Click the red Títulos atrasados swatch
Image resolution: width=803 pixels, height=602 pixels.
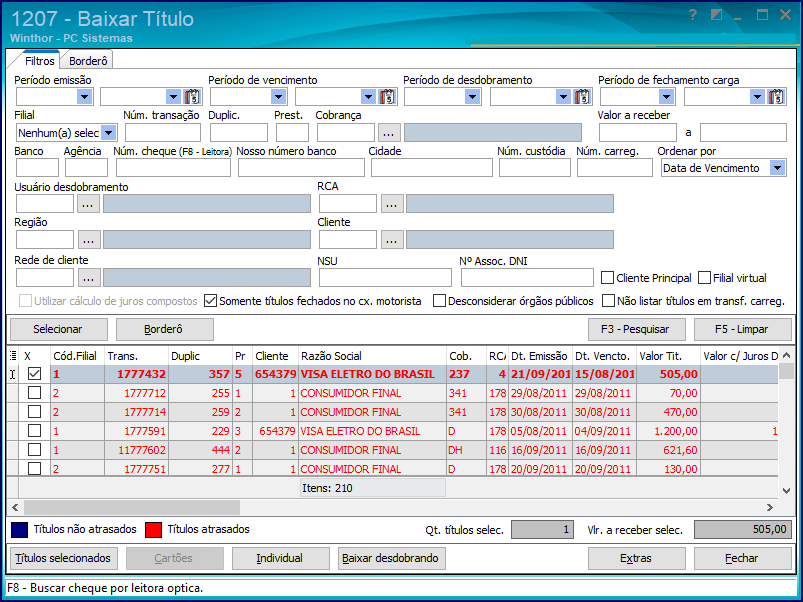154,530
